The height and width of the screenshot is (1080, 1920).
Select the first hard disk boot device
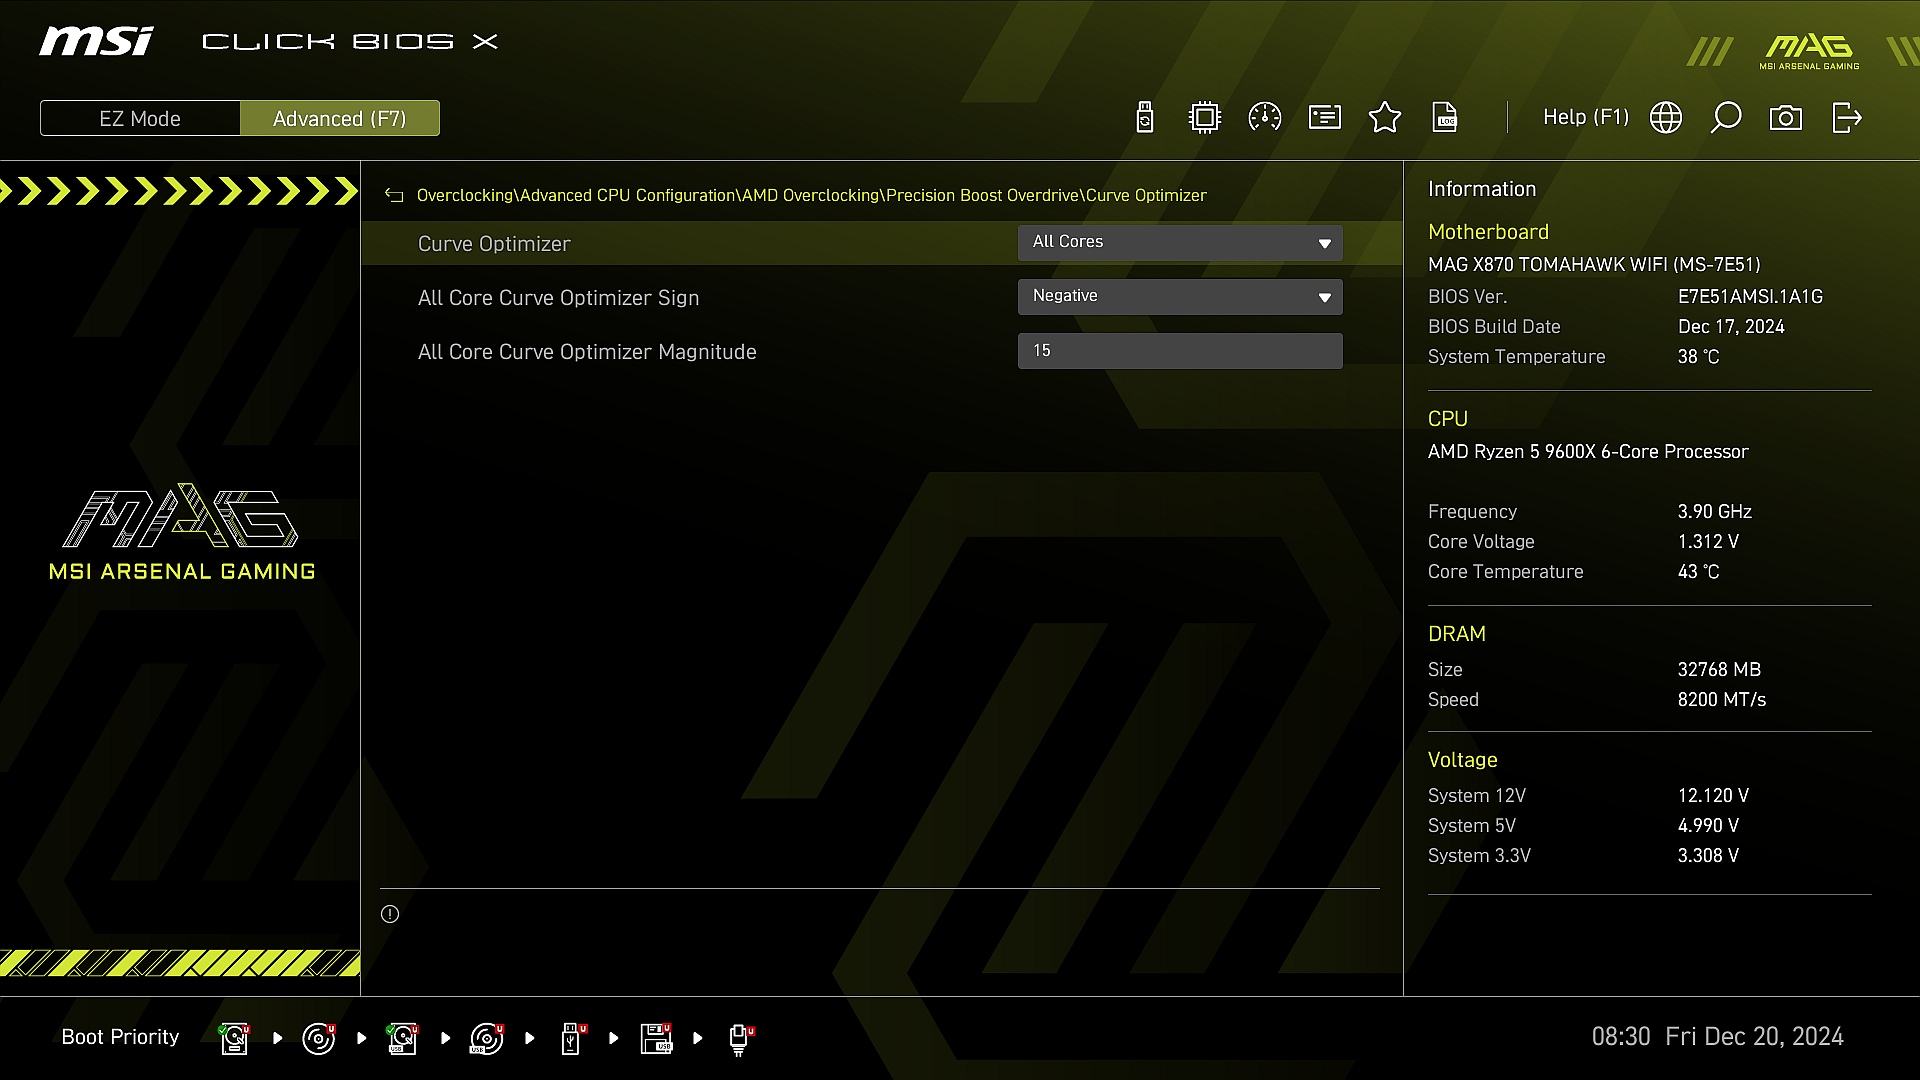click(x=235, y=1038)
